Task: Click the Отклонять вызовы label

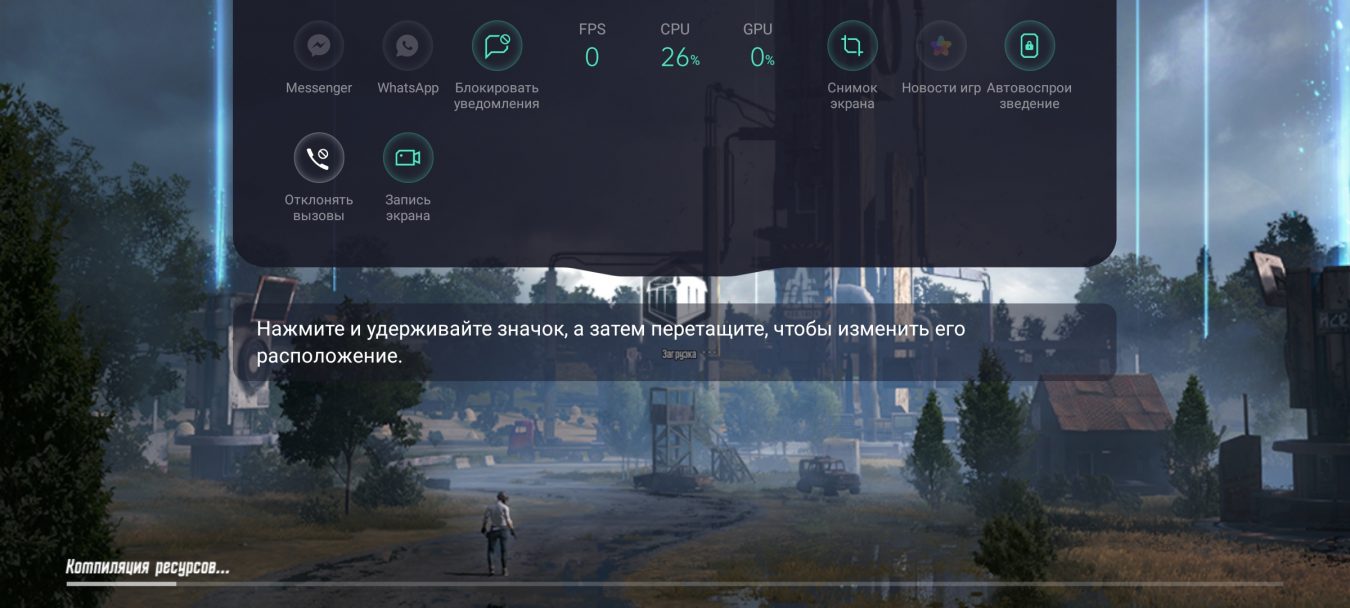Action: 319,208
